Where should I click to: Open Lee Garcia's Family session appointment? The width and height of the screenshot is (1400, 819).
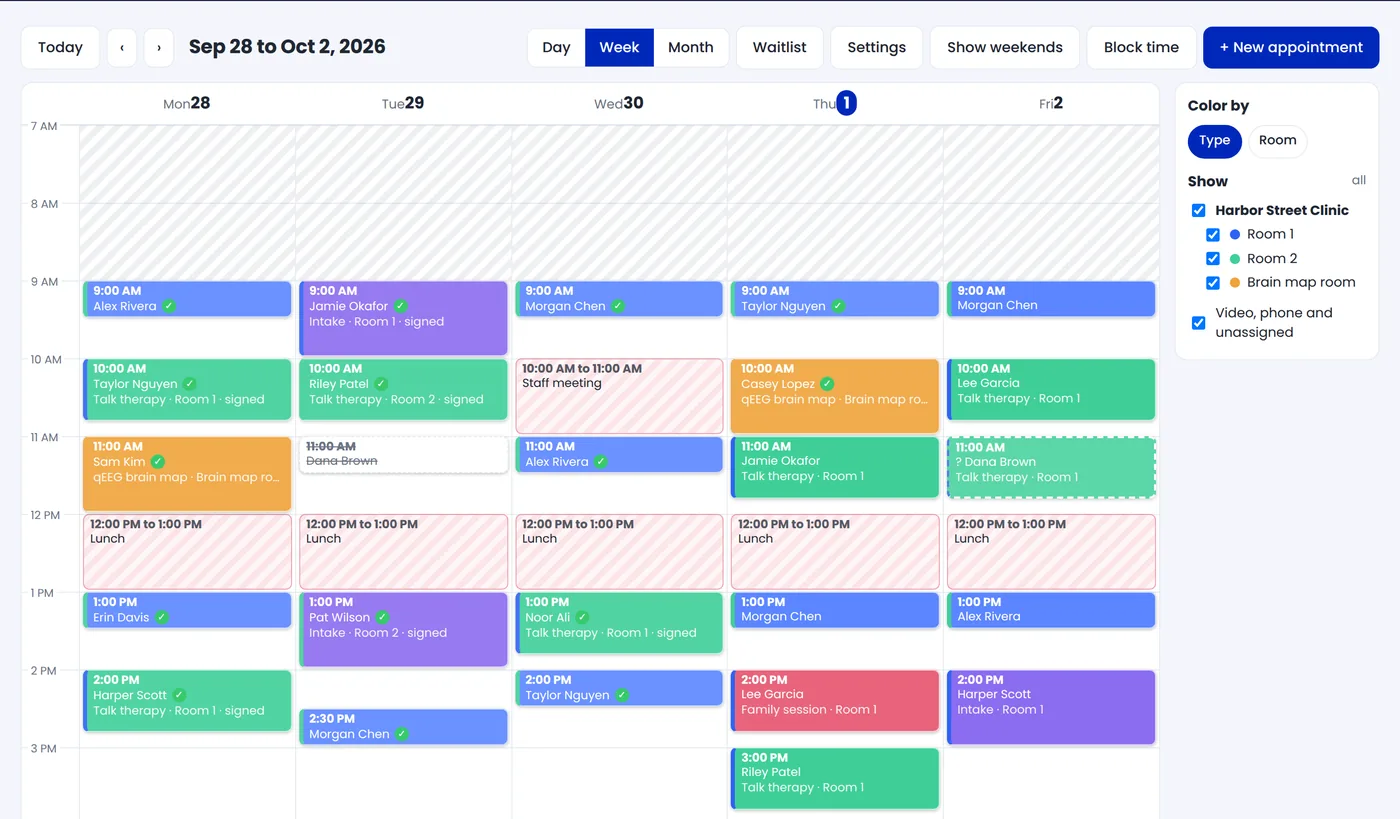pyautogui.click(x=835, y=701)
